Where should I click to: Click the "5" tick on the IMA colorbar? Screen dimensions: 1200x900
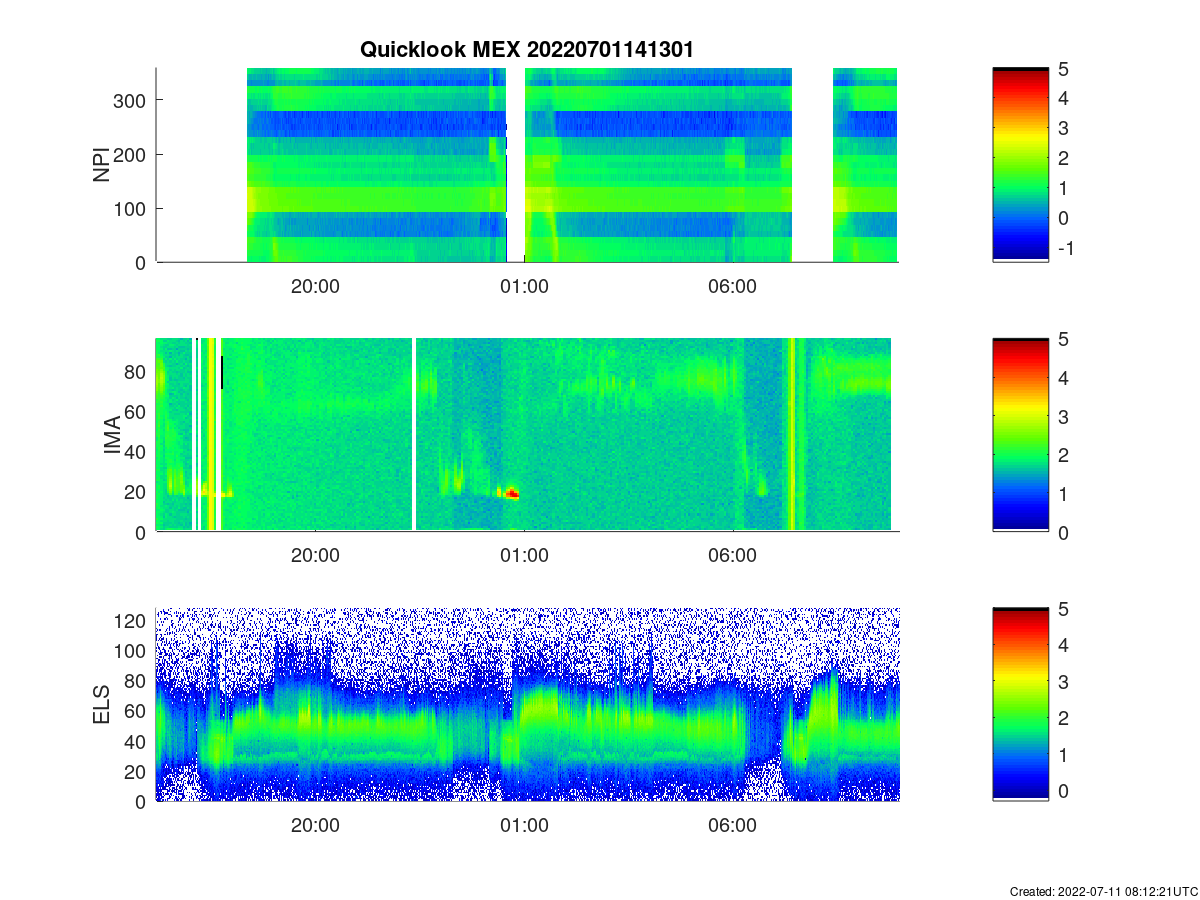1064,339
